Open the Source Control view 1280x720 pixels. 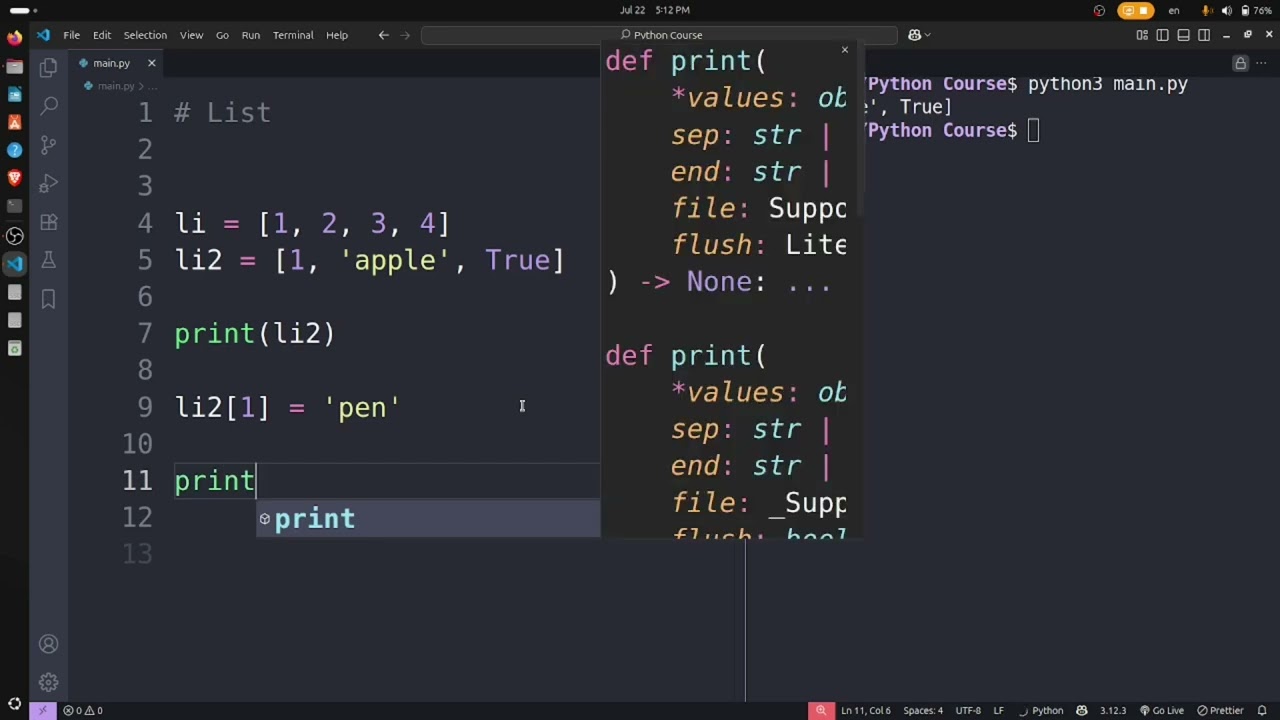[x=48, y=145]
